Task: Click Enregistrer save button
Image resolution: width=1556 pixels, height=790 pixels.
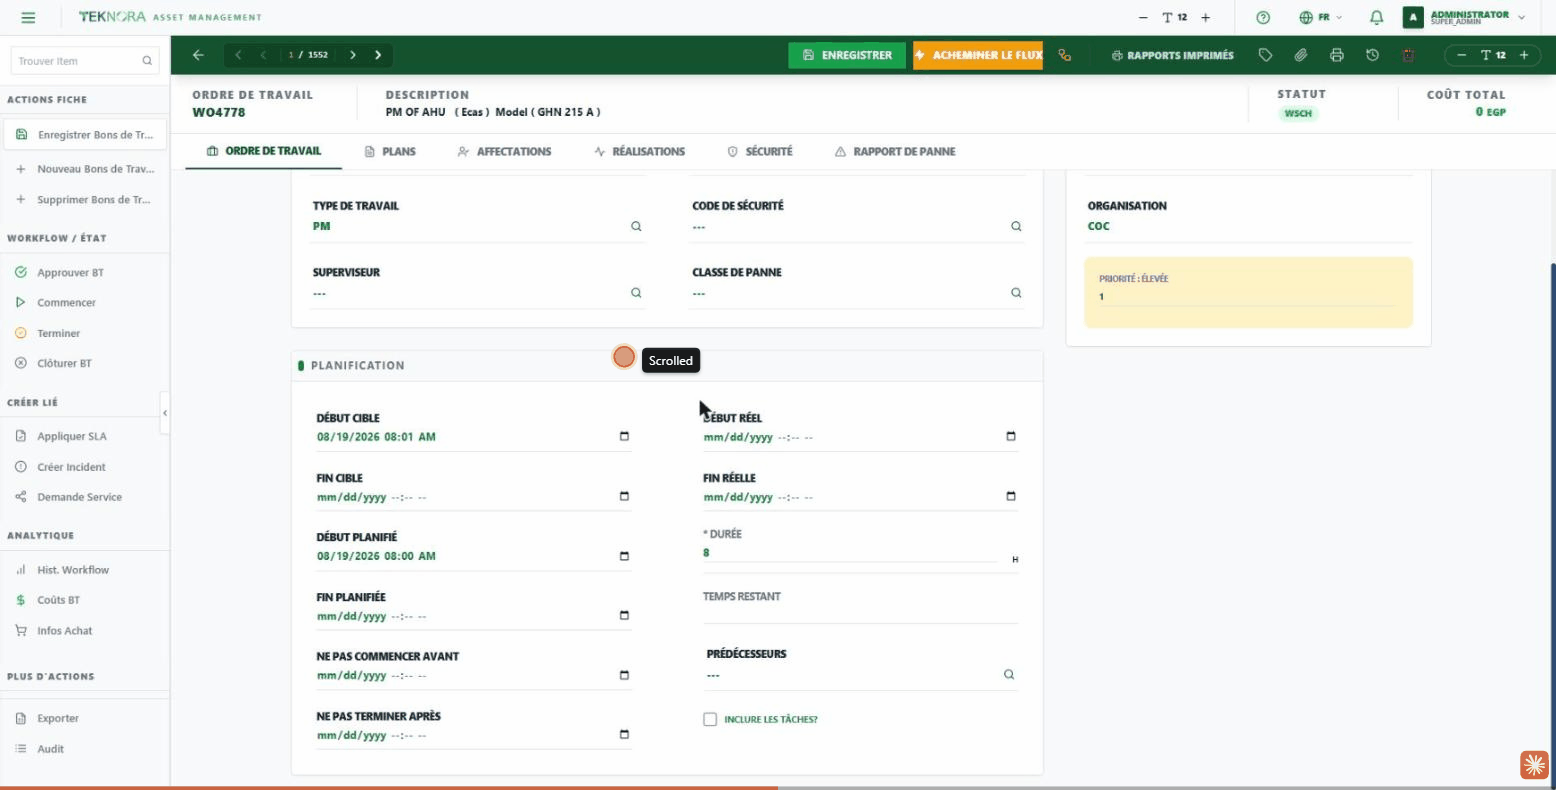Action: click(x=847, y=55)
